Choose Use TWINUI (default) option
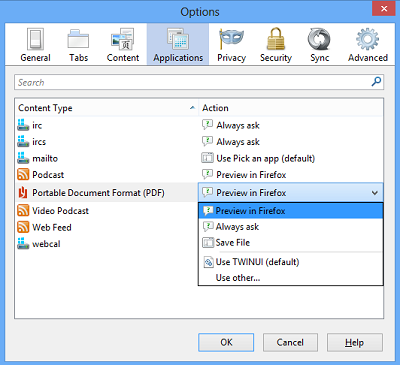Image resolution: width=400 pixels, height=365 pixels. (x=291, y=262)
